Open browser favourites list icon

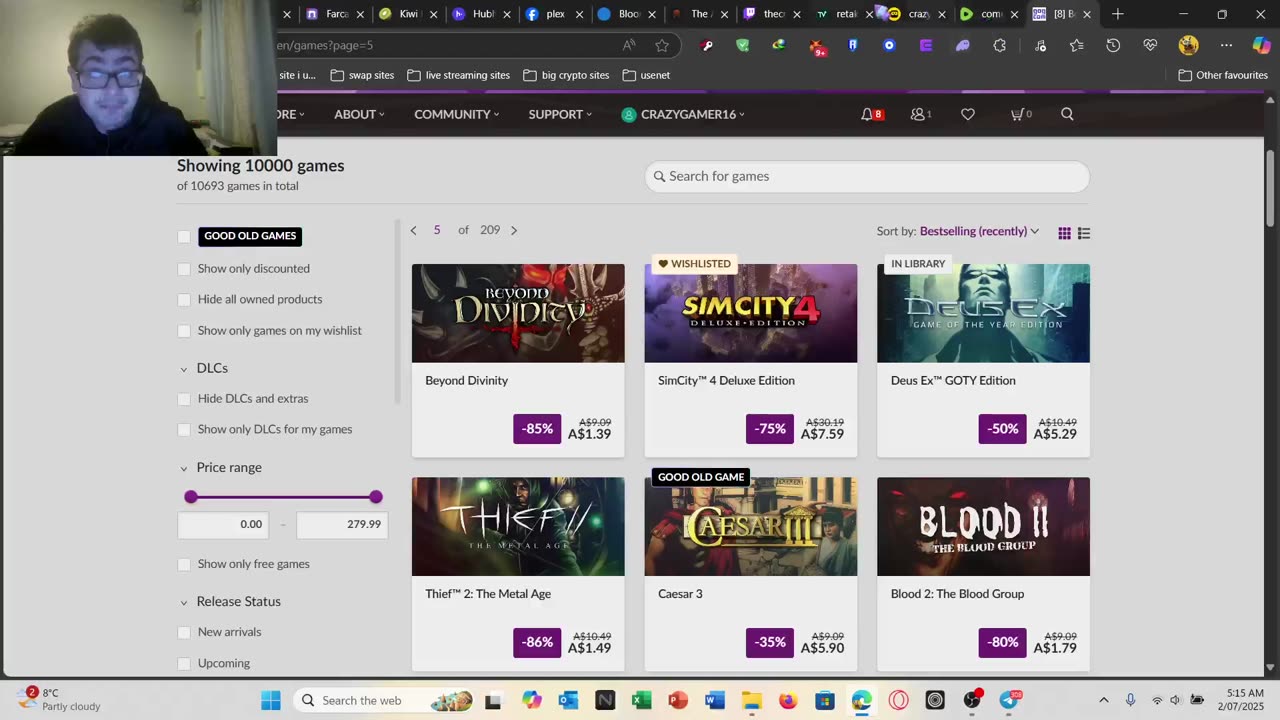[1076, 45]
